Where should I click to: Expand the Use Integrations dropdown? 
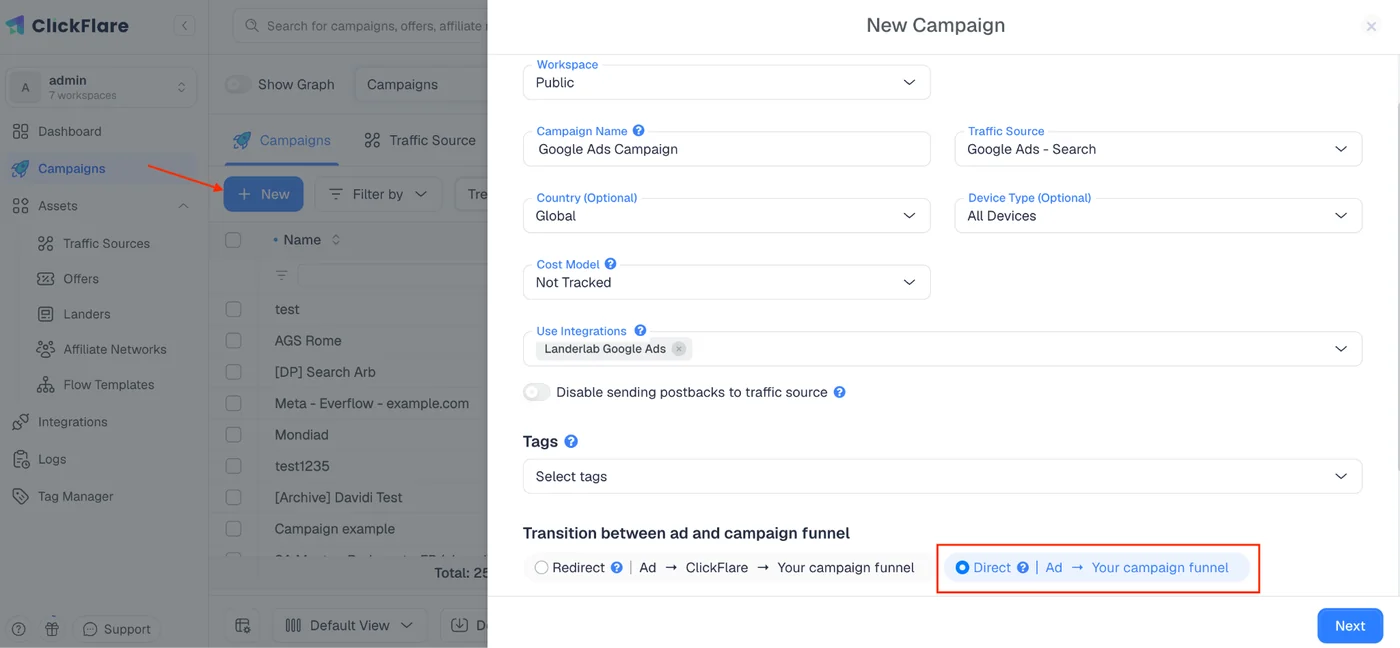[1341, 349]
